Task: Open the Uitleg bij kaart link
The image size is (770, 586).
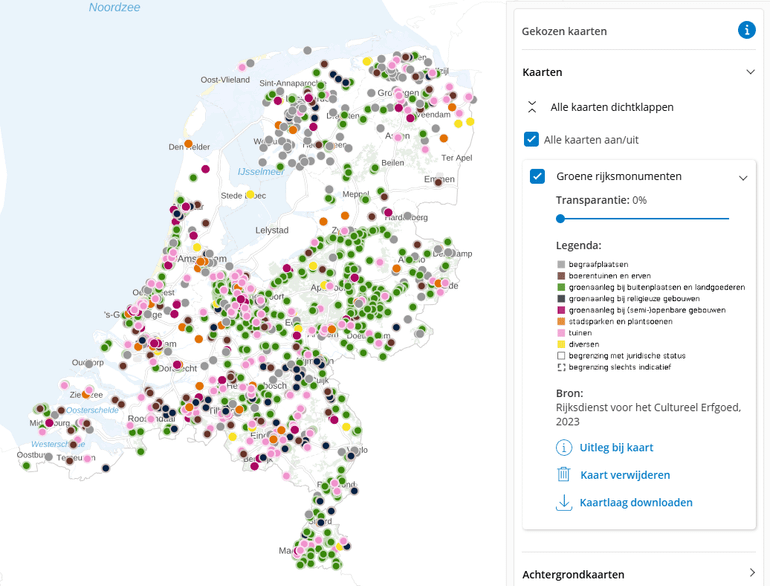Action: point(616,447)
